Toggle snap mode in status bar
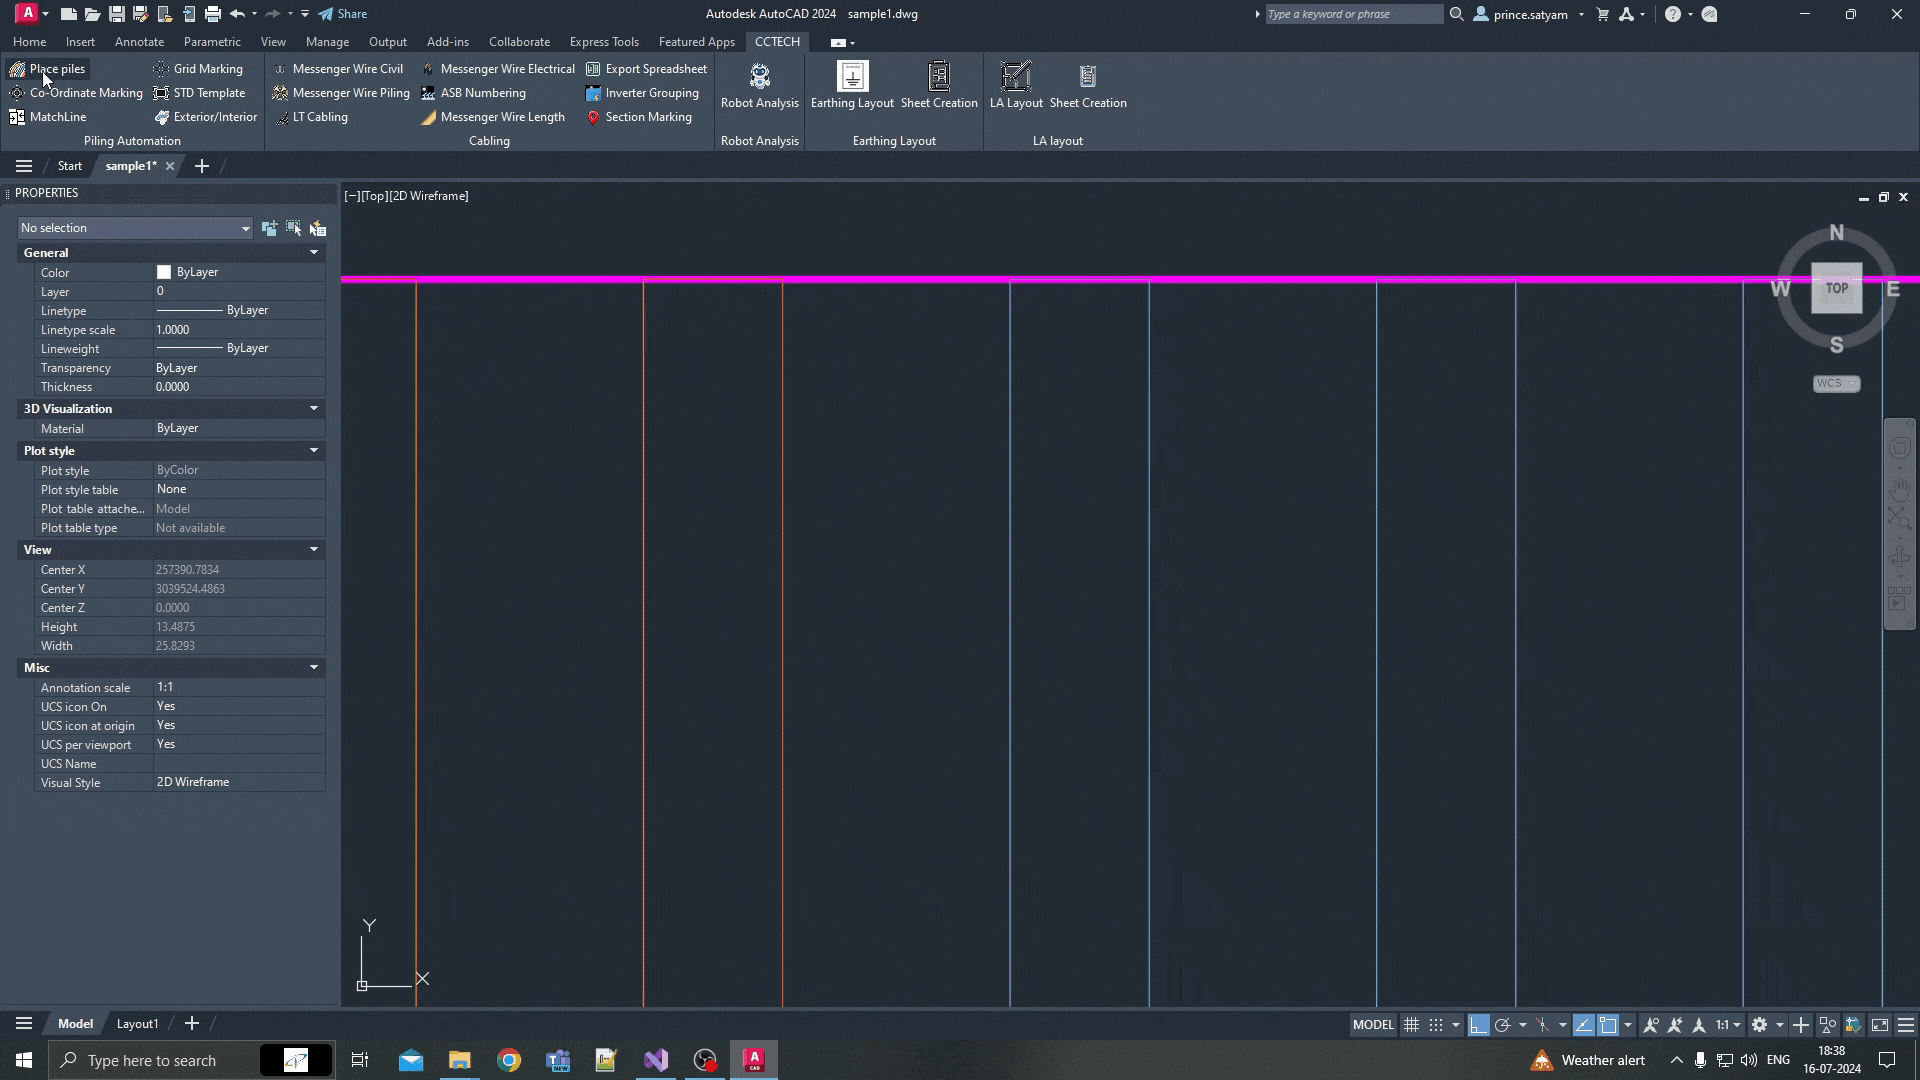Viewport: 1920px width, 1080px height. pos(1436,1025)
